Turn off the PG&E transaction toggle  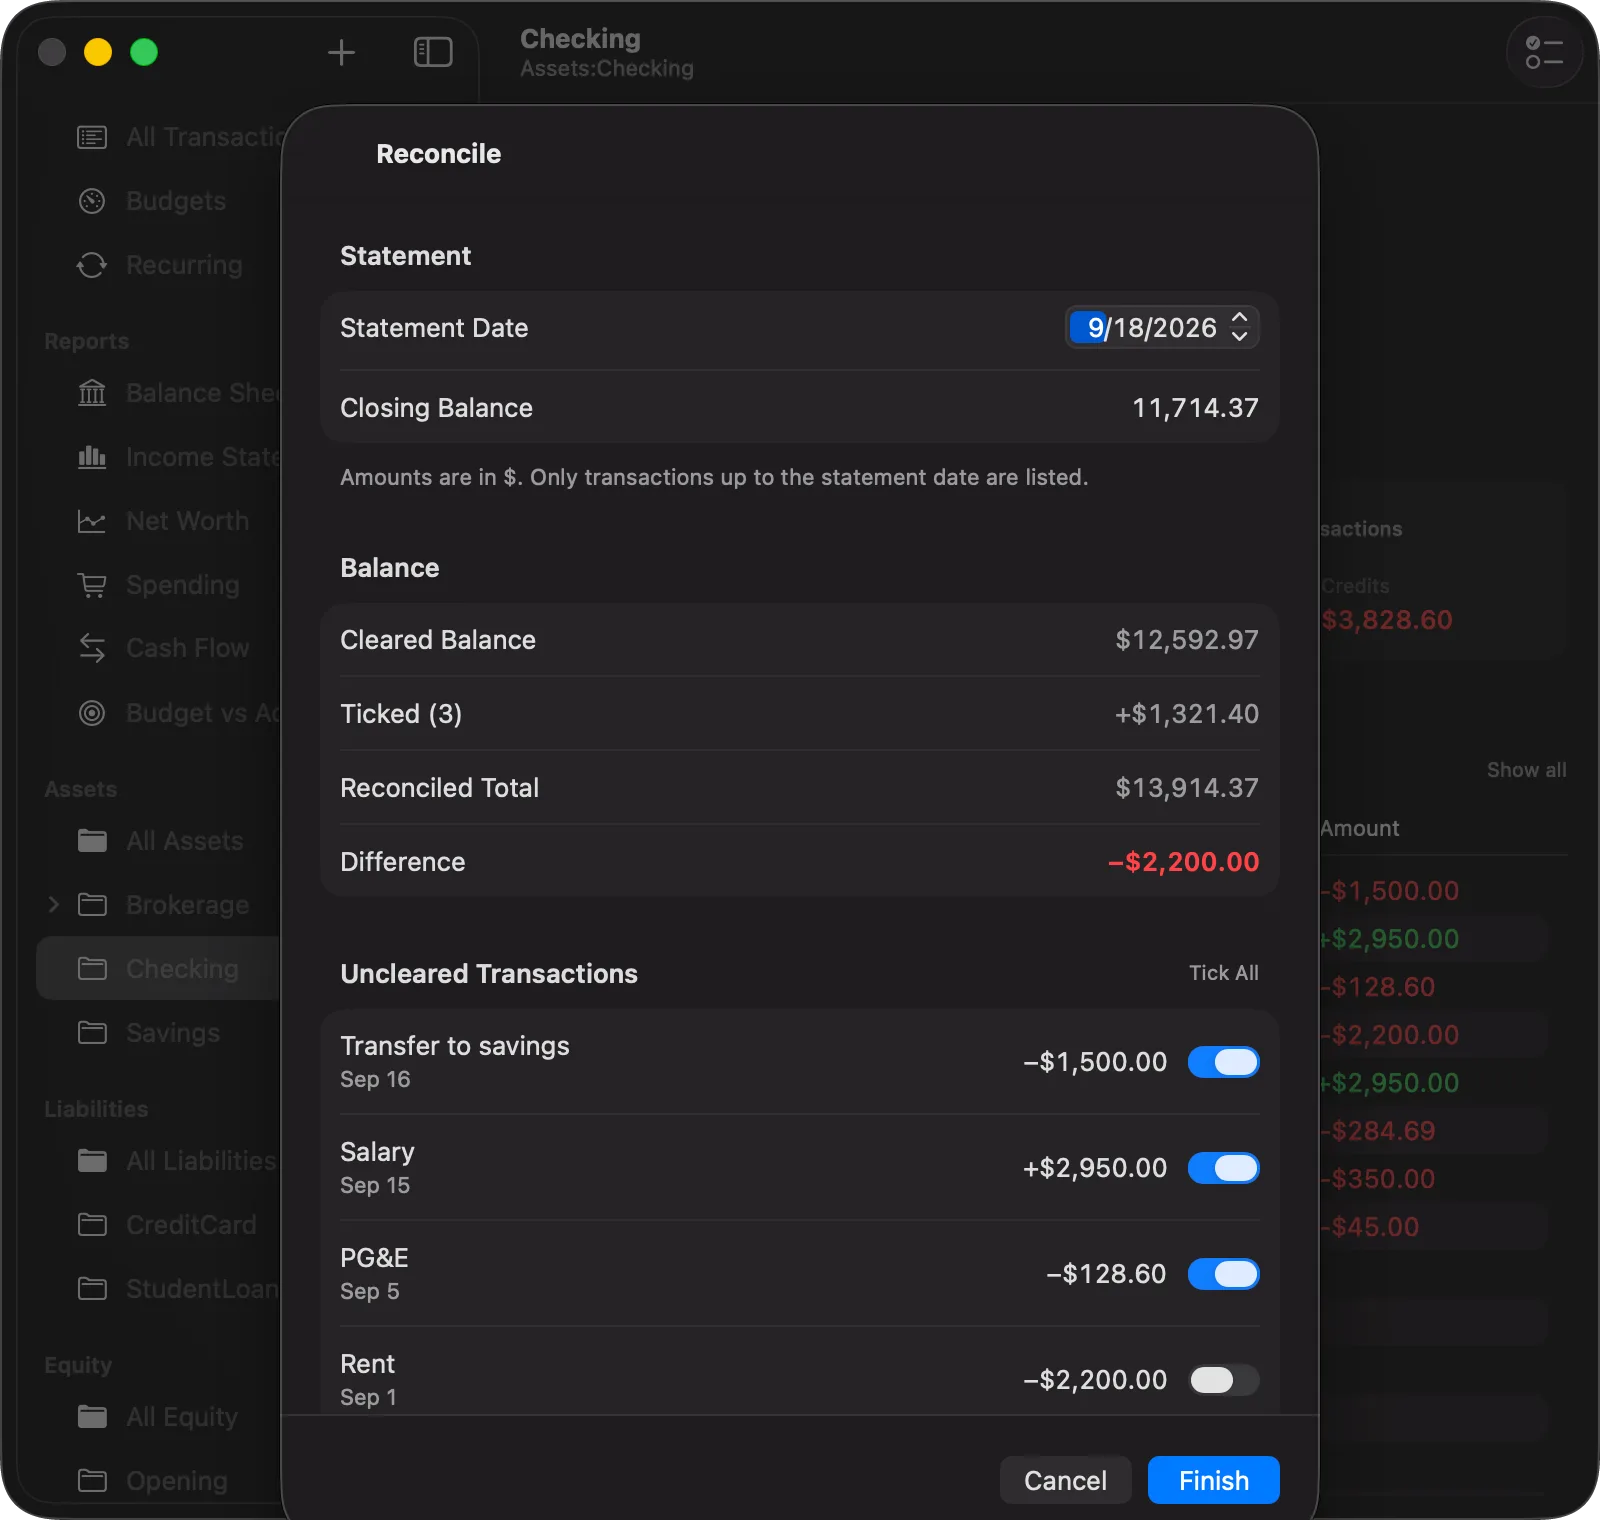click(x=1223, y=1274)
